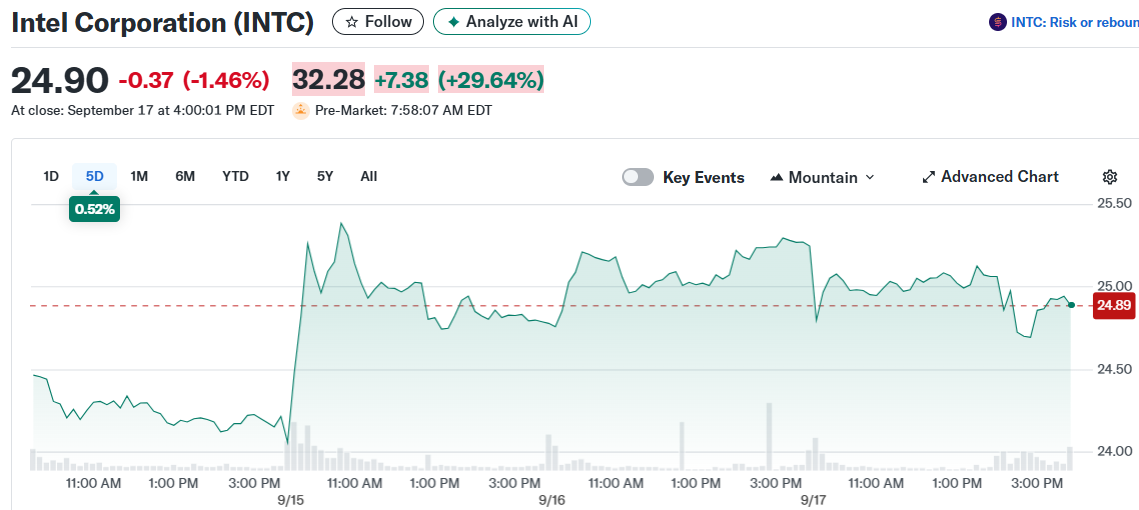Viewport: 1139px width, 510px height.
Task: Click the INTC news badge icon
Action: (998, 23)
